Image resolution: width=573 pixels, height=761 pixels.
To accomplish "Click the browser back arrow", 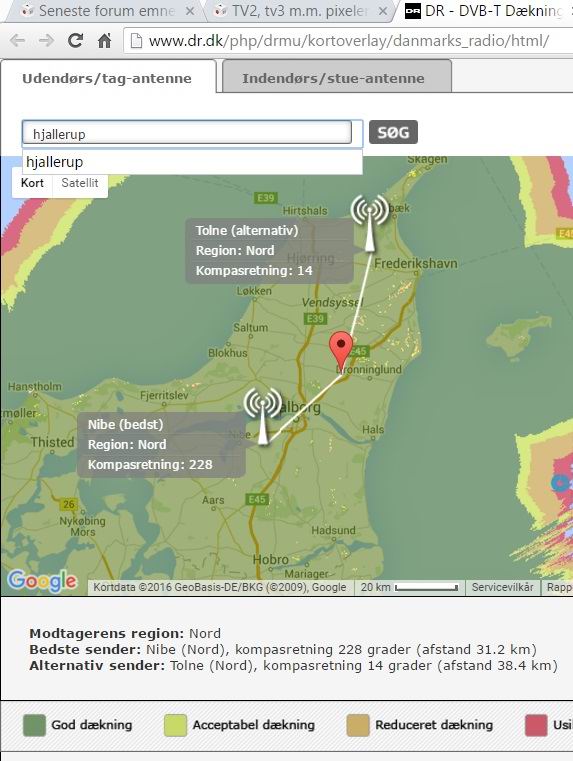I will point(17,40).
